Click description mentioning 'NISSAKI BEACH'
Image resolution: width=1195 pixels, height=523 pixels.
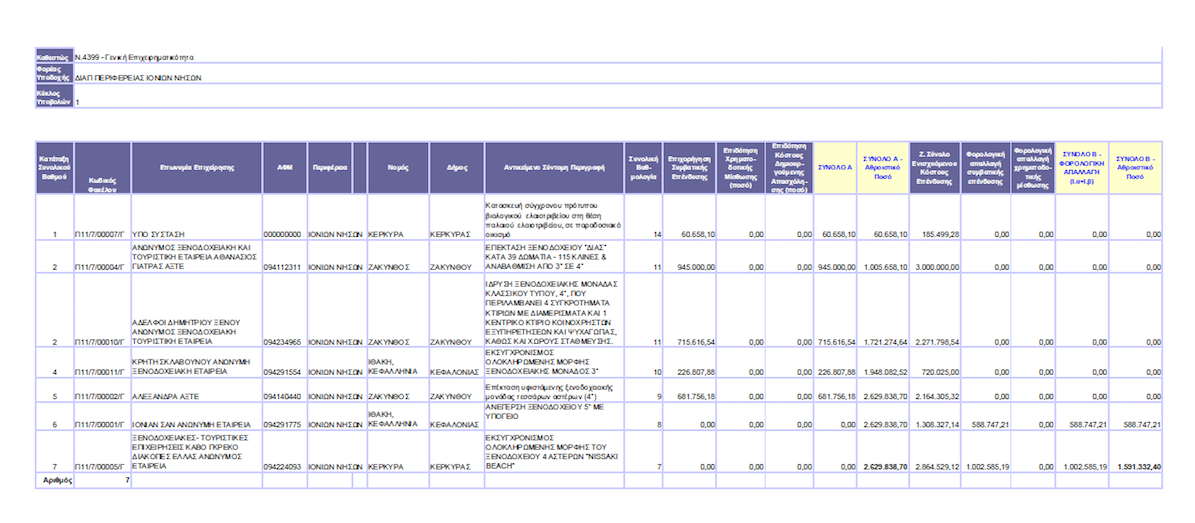(x=554, y=452)
